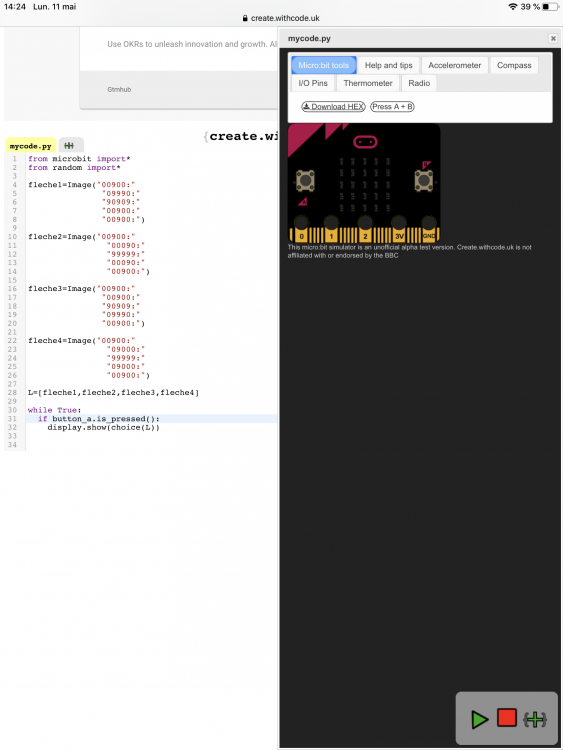
Task: Click the 14:24 clock in status bar
Action: (x=15, y=7)
